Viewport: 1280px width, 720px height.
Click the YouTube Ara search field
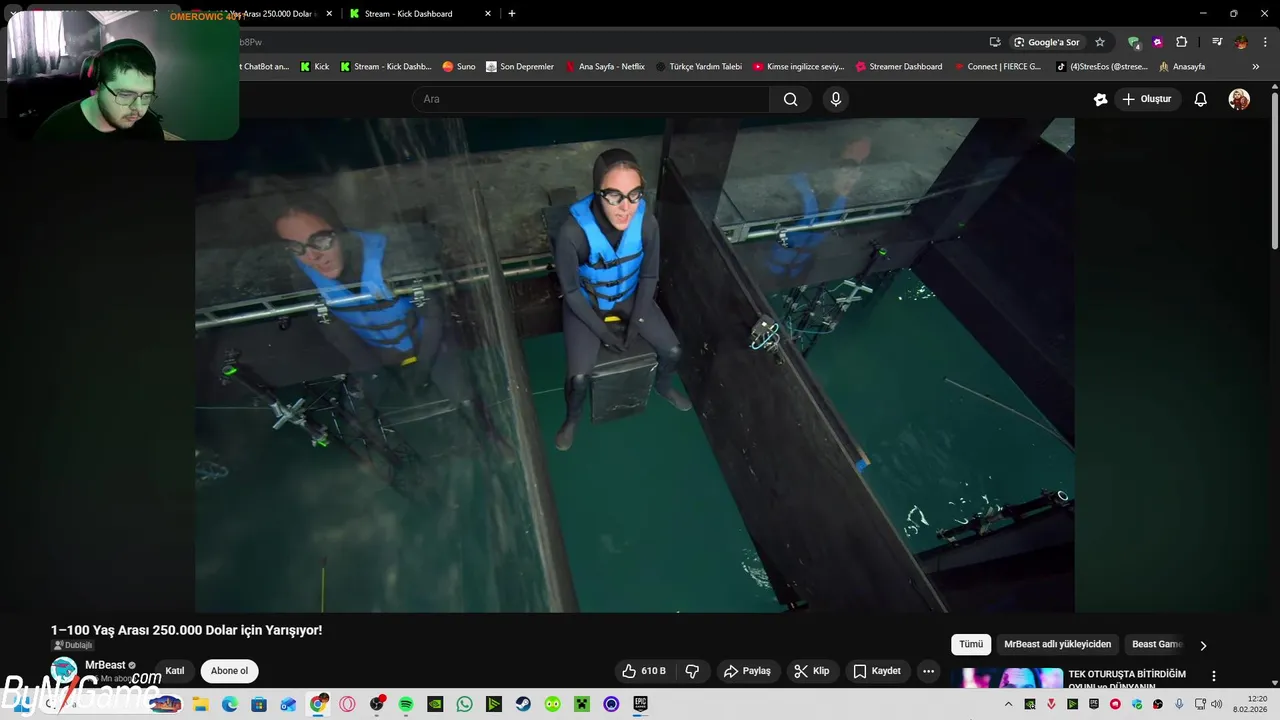point(590,99)
